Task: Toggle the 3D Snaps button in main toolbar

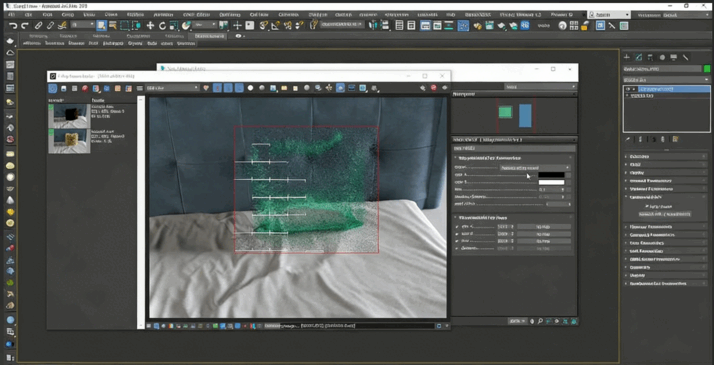Action: pos(263,25)
